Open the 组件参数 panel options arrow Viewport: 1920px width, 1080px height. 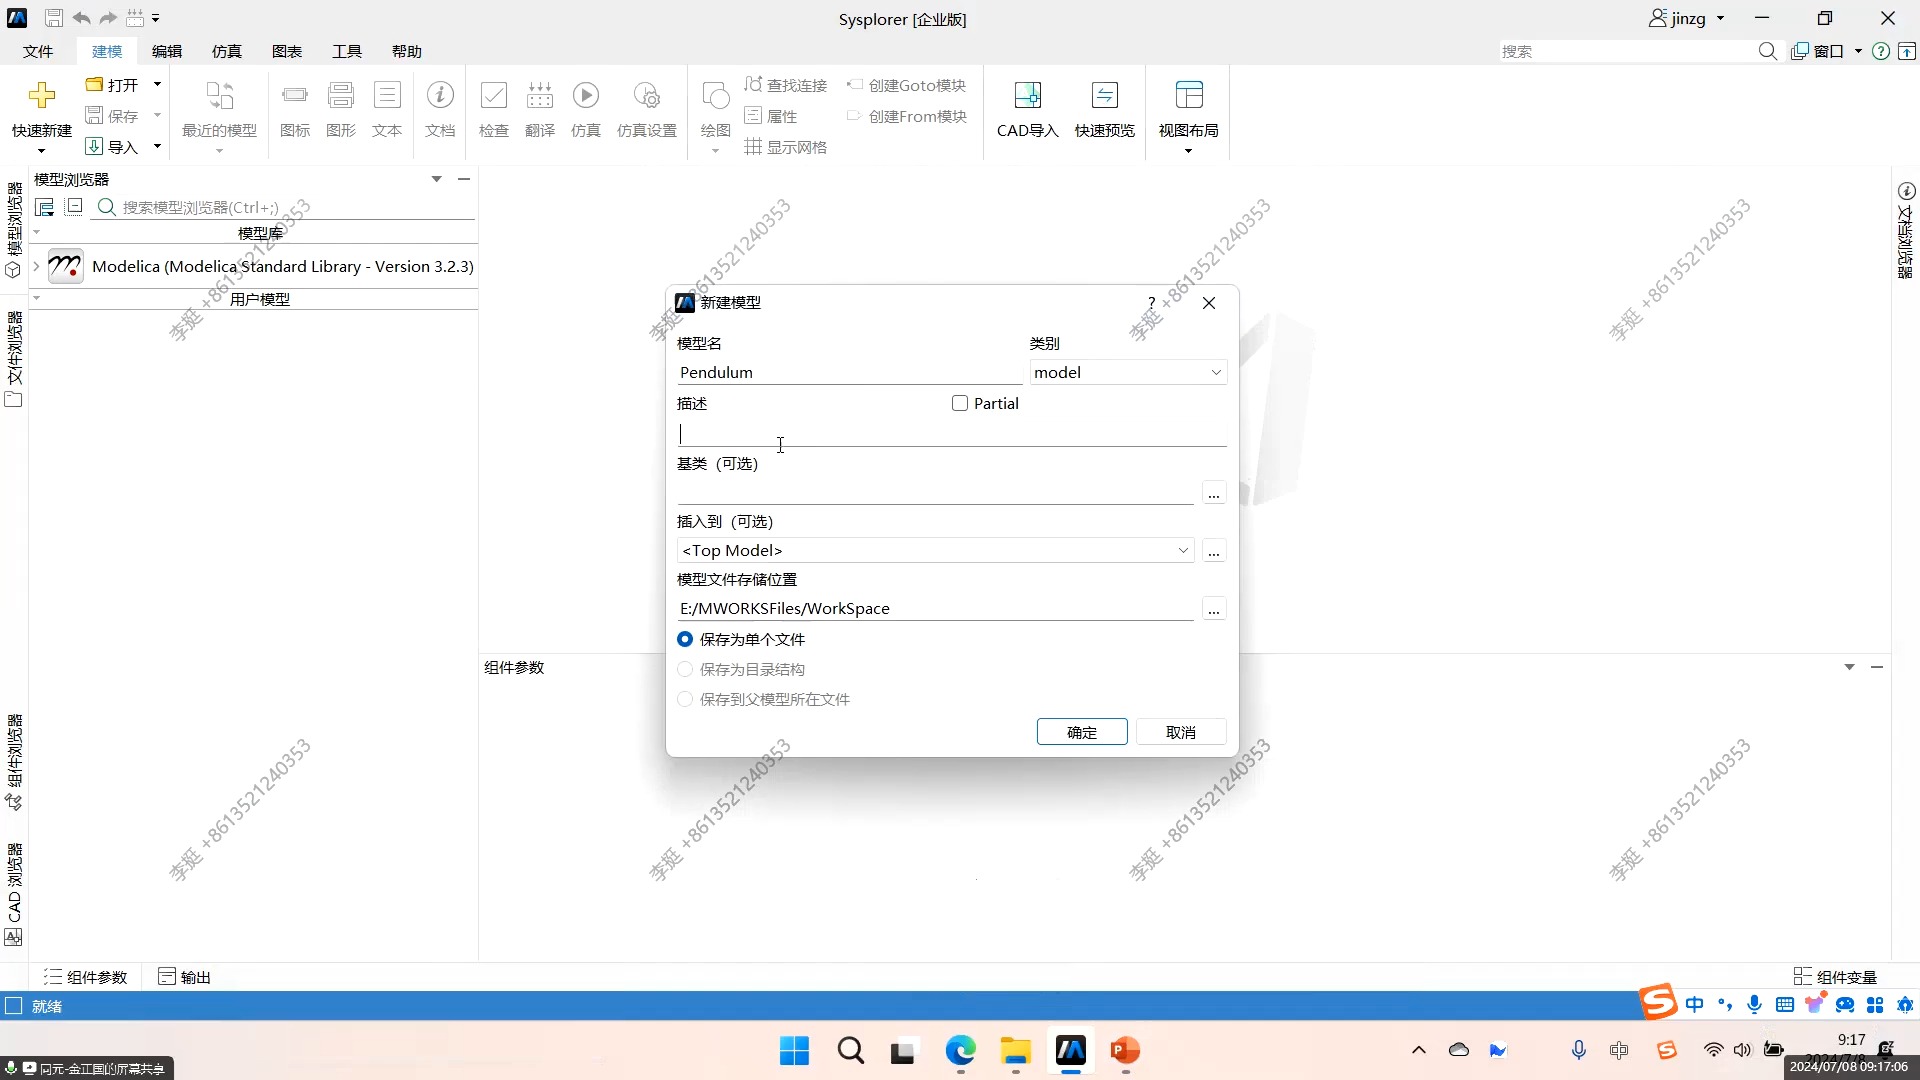point(1849,667)
